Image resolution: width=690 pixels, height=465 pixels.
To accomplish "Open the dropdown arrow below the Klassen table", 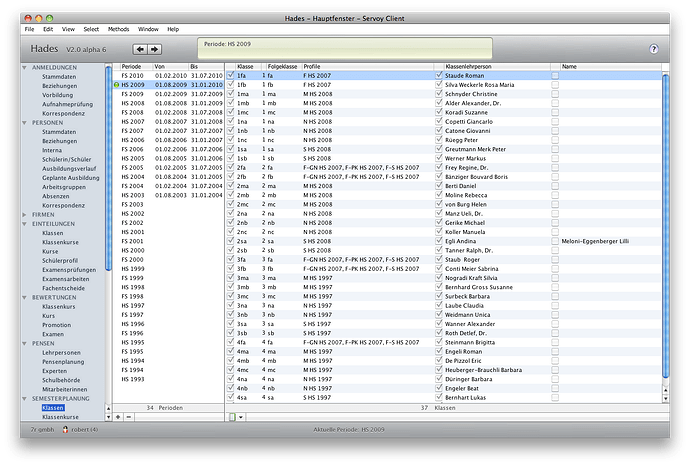I will 241,416.
